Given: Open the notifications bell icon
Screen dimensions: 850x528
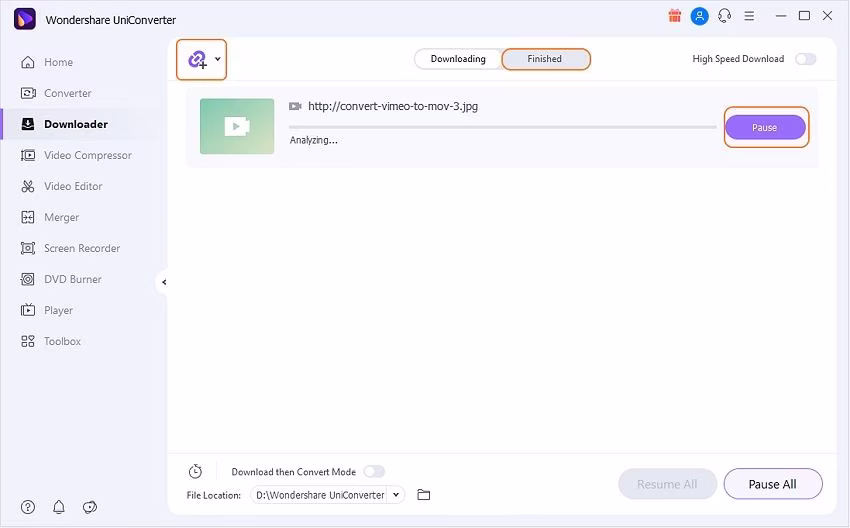Looking at the screenshot, I should click(x=59, y=507).
